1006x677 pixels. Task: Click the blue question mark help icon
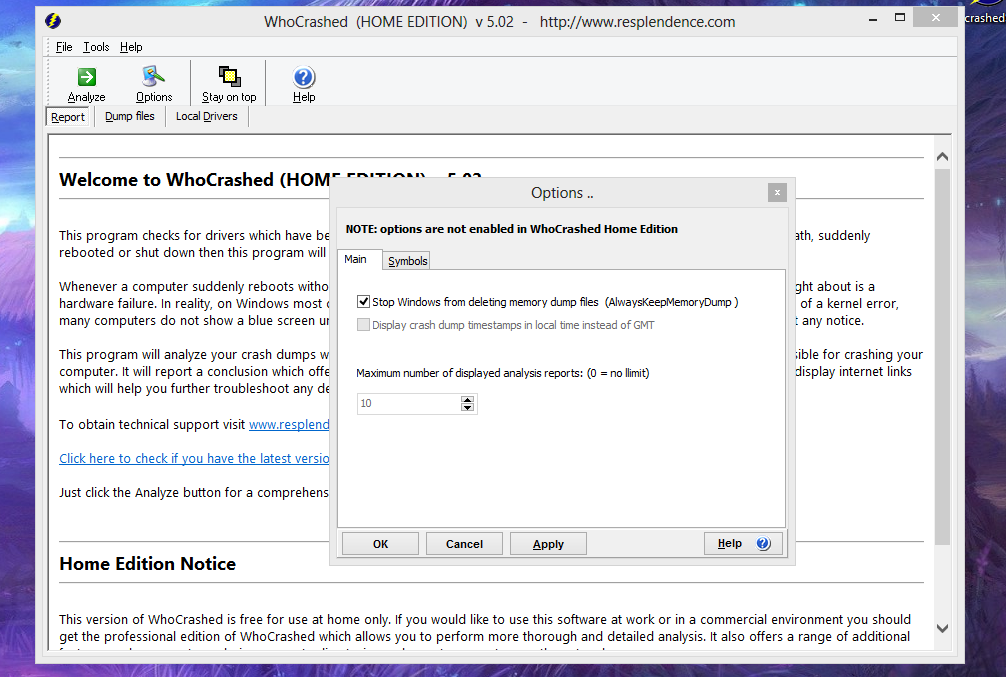[x=763, y=544]
